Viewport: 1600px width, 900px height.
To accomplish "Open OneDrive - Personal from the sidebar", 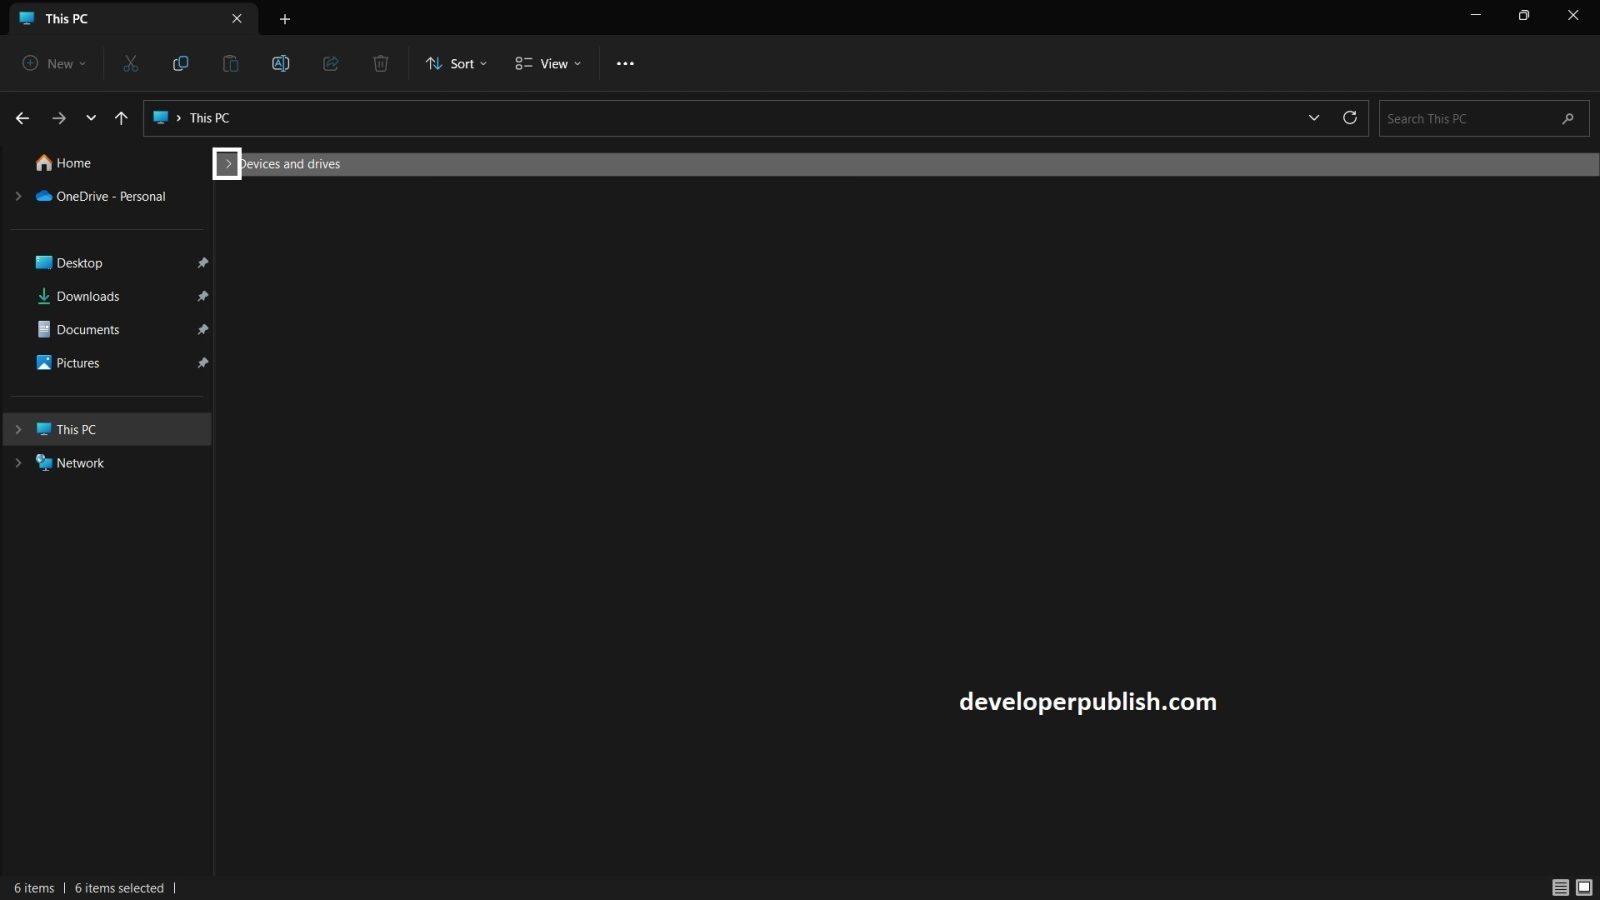I will pos(110,196).
